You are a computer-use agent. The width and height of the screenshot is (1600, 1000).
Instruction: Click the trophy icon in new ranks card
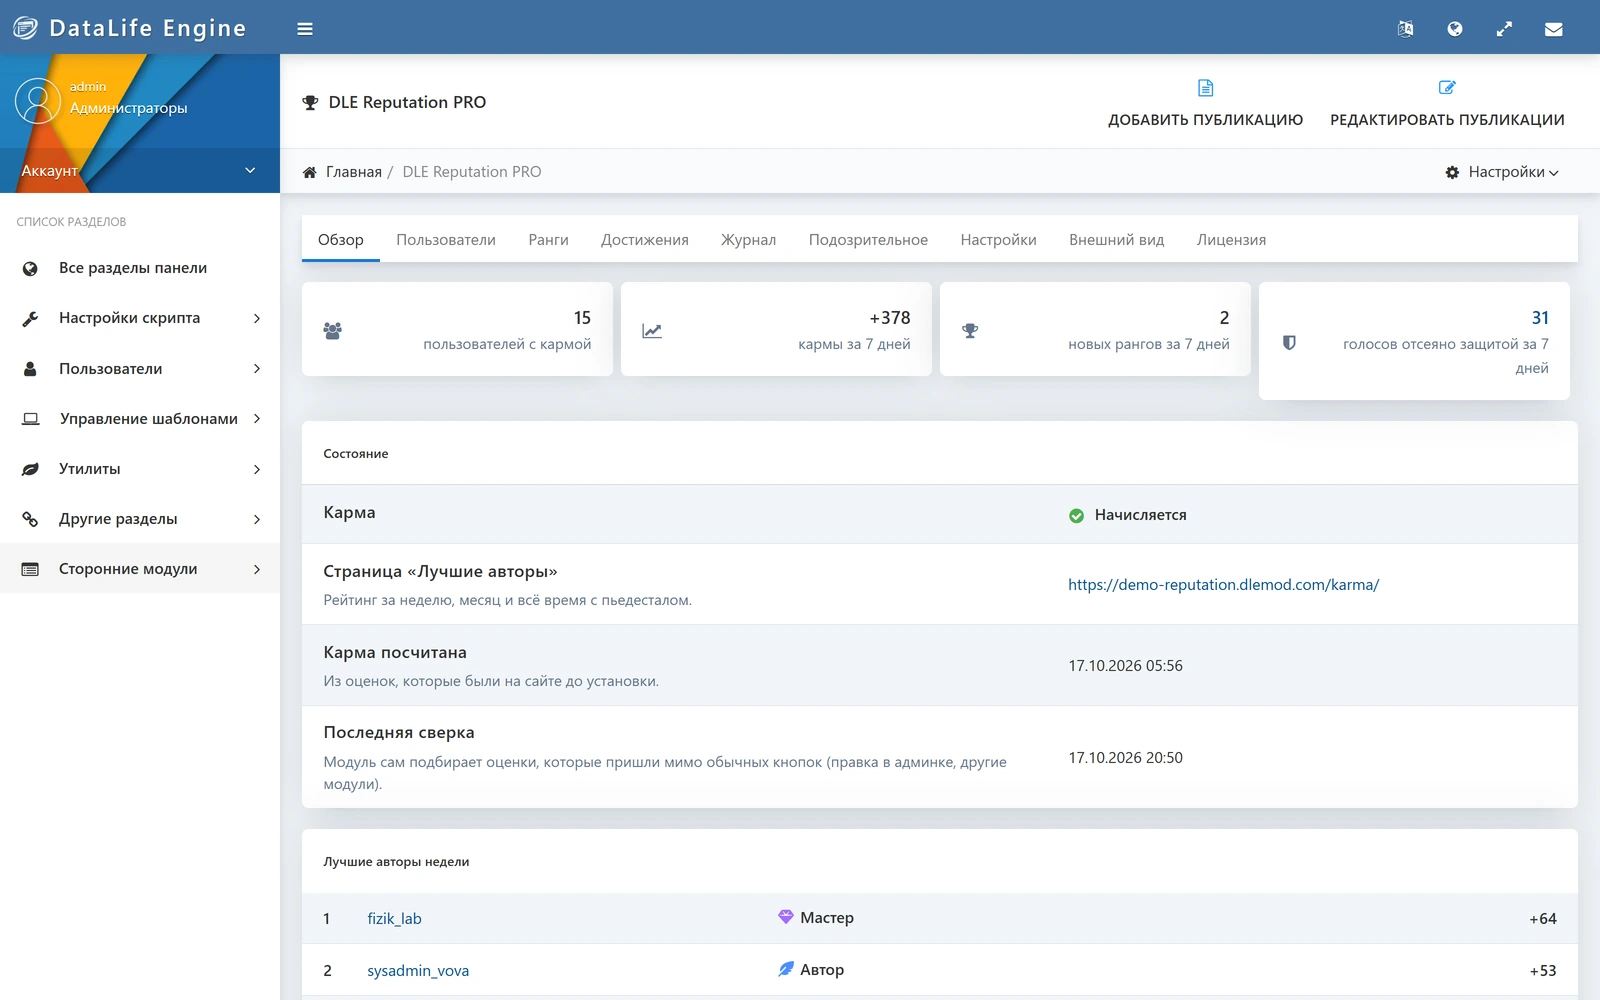(970, 330)
